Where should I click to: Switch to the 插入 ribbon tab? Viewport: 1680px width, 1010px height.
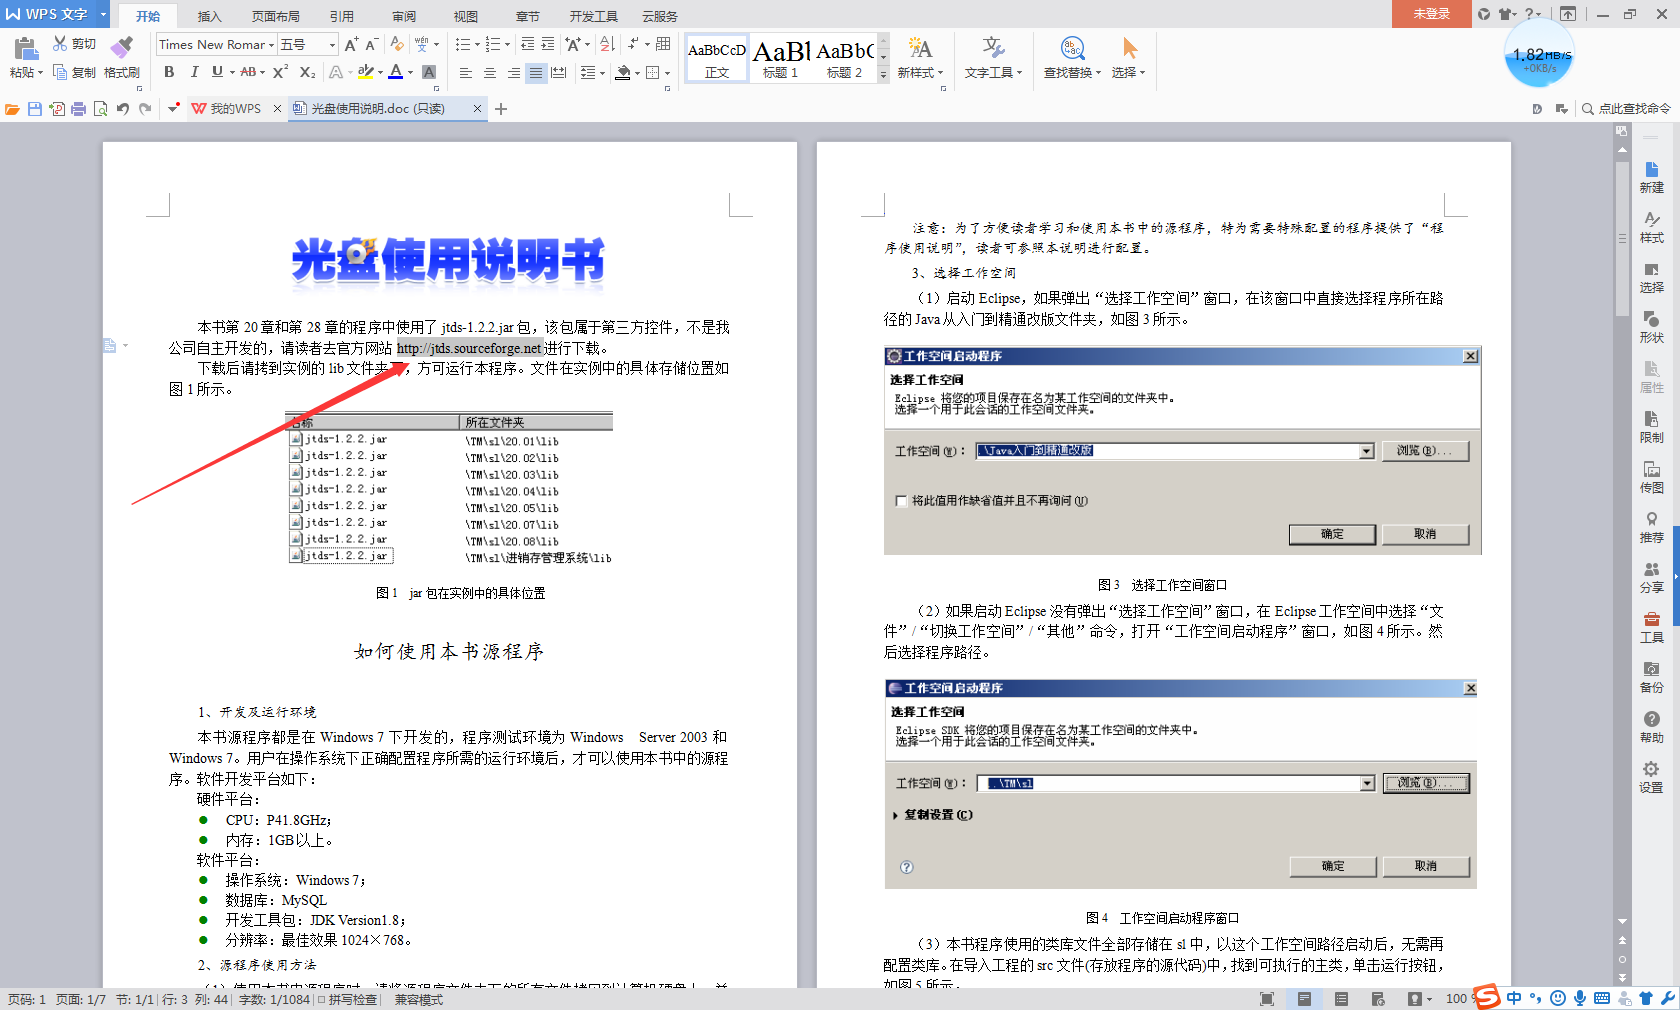tap(209, 16)
